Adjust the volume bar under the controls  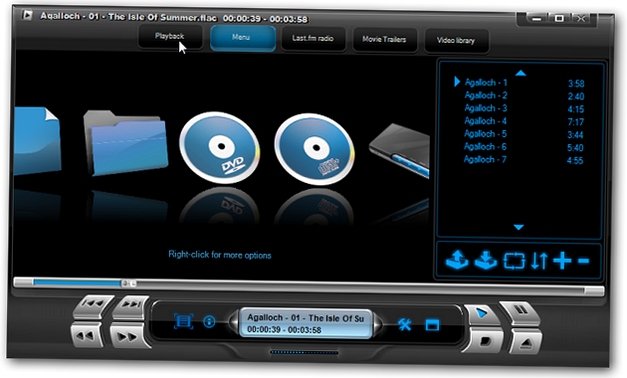304,352
